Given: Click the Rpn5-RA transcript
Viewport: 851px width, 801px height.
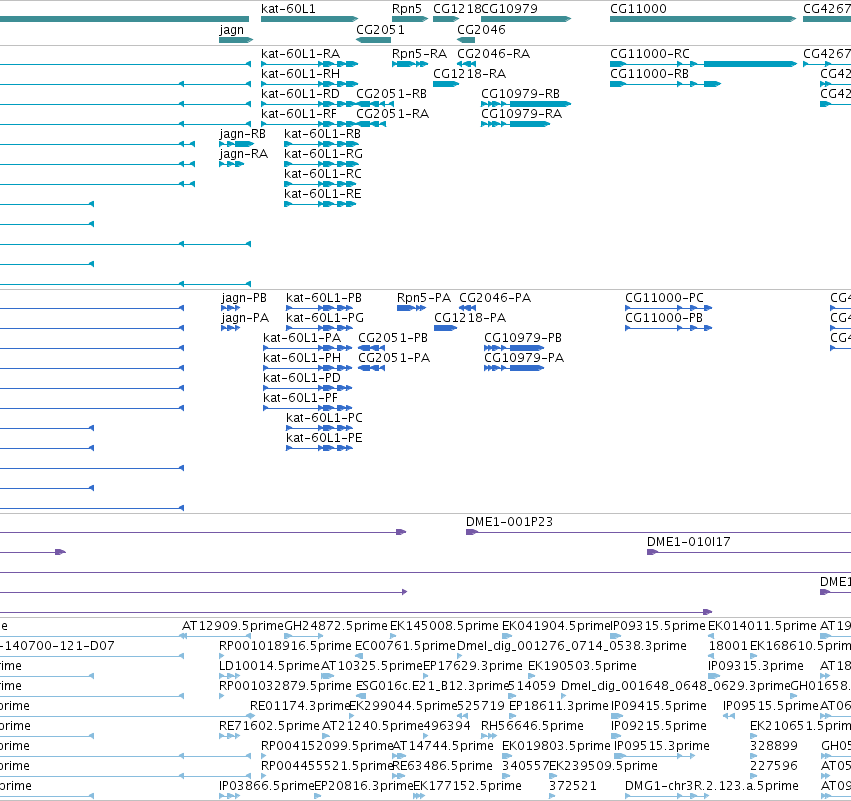Looking at the screenshot, I should pyautogui.click(x=419, y=54).
